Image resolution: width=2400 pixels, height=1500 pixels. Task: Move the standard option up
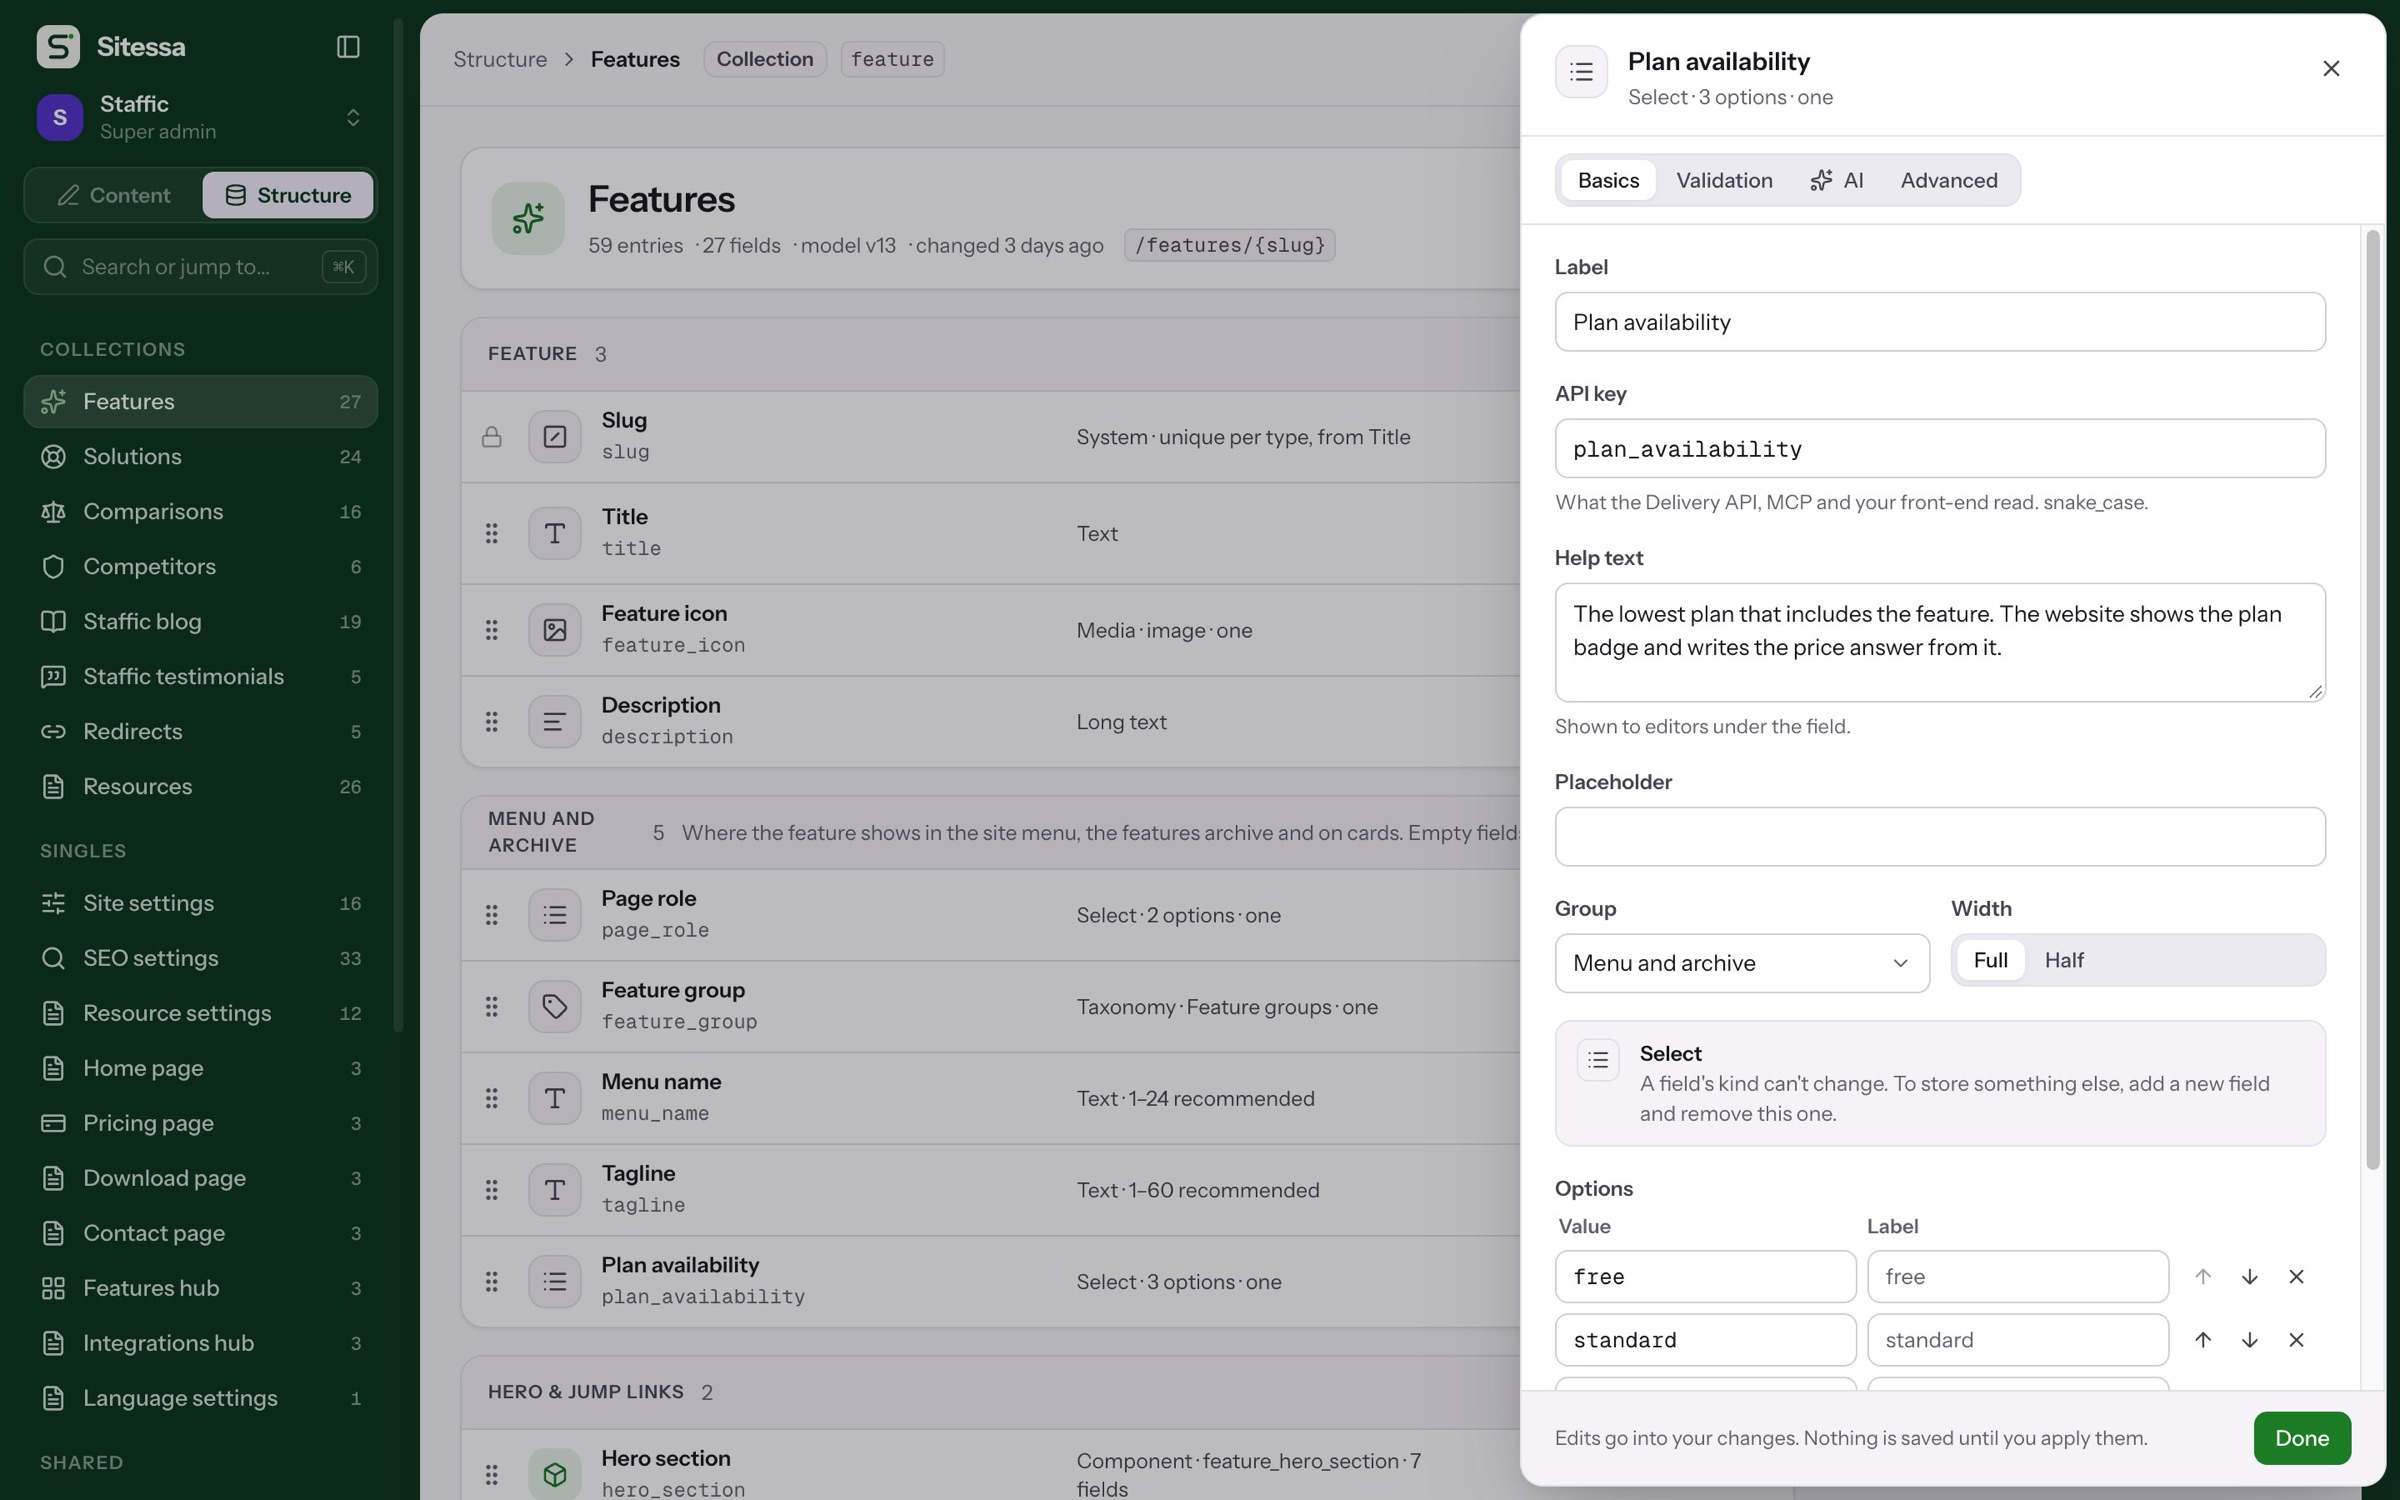tap(2203, 1340)
